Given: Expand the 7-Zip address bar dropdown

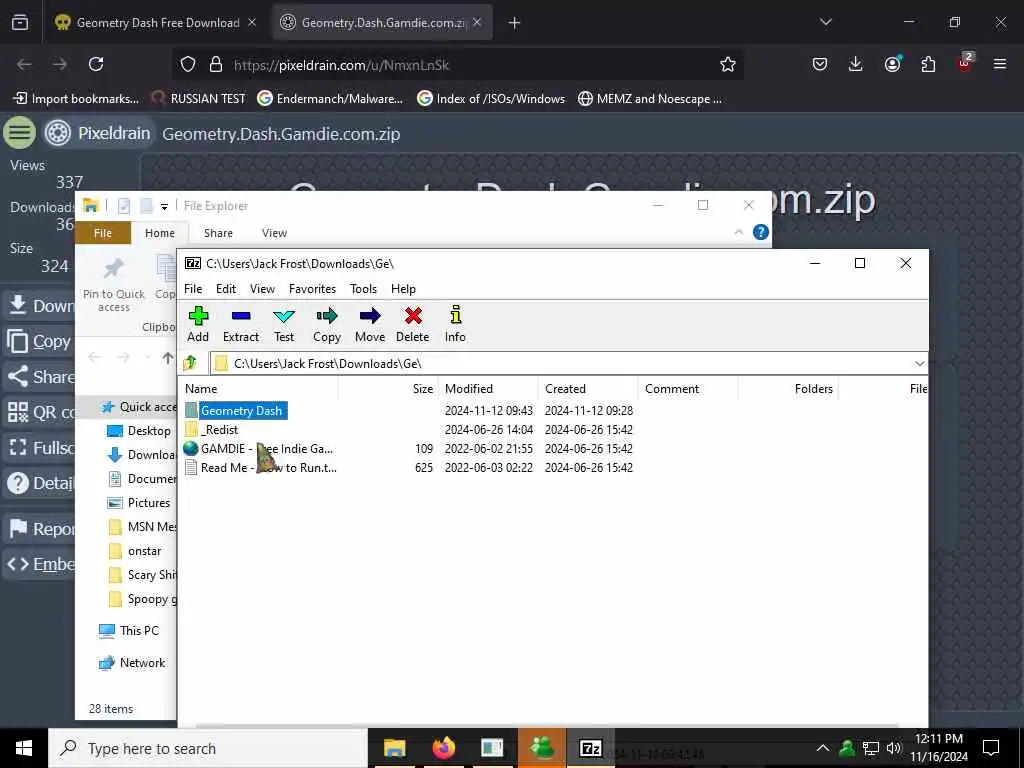Looking at the screenshot, I should point(920,363).
